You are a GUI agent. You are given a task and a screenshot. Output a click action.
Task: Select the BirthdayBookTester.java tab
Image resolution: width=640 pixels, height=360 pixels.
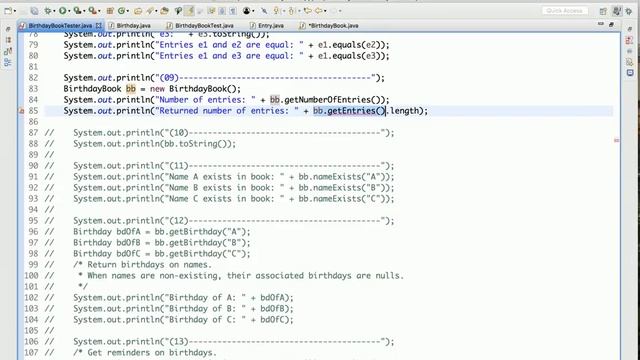point(60,25)
